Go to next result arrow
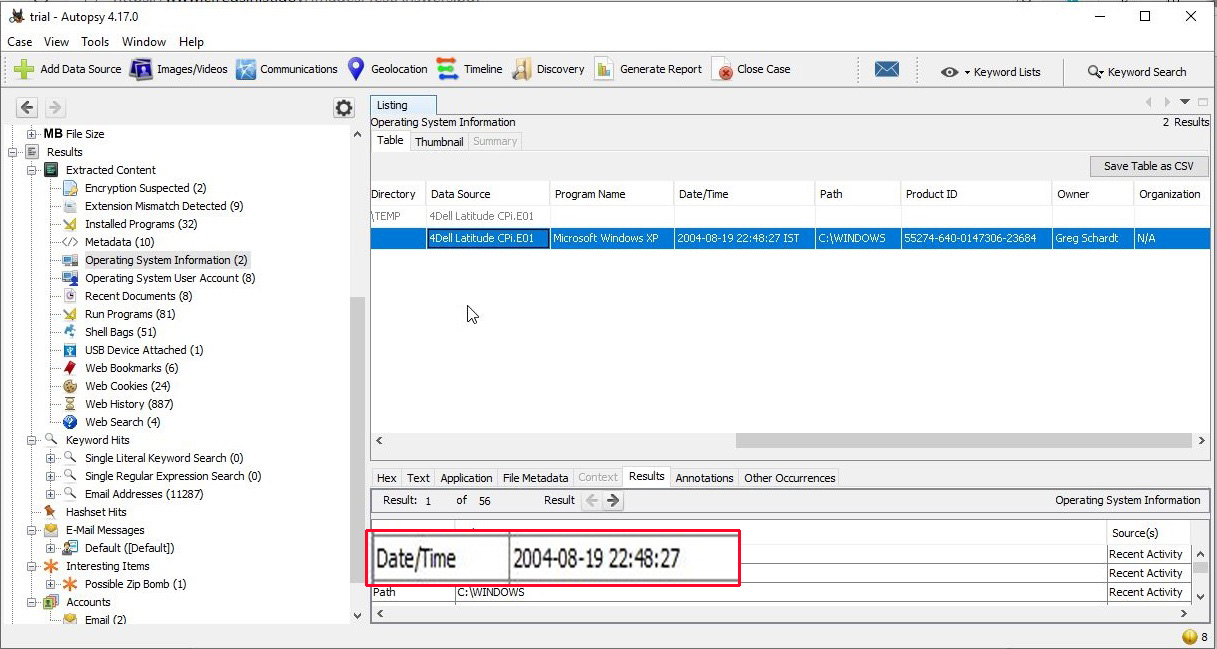This screenshot has width=1217, height=649. pos(614,500)
